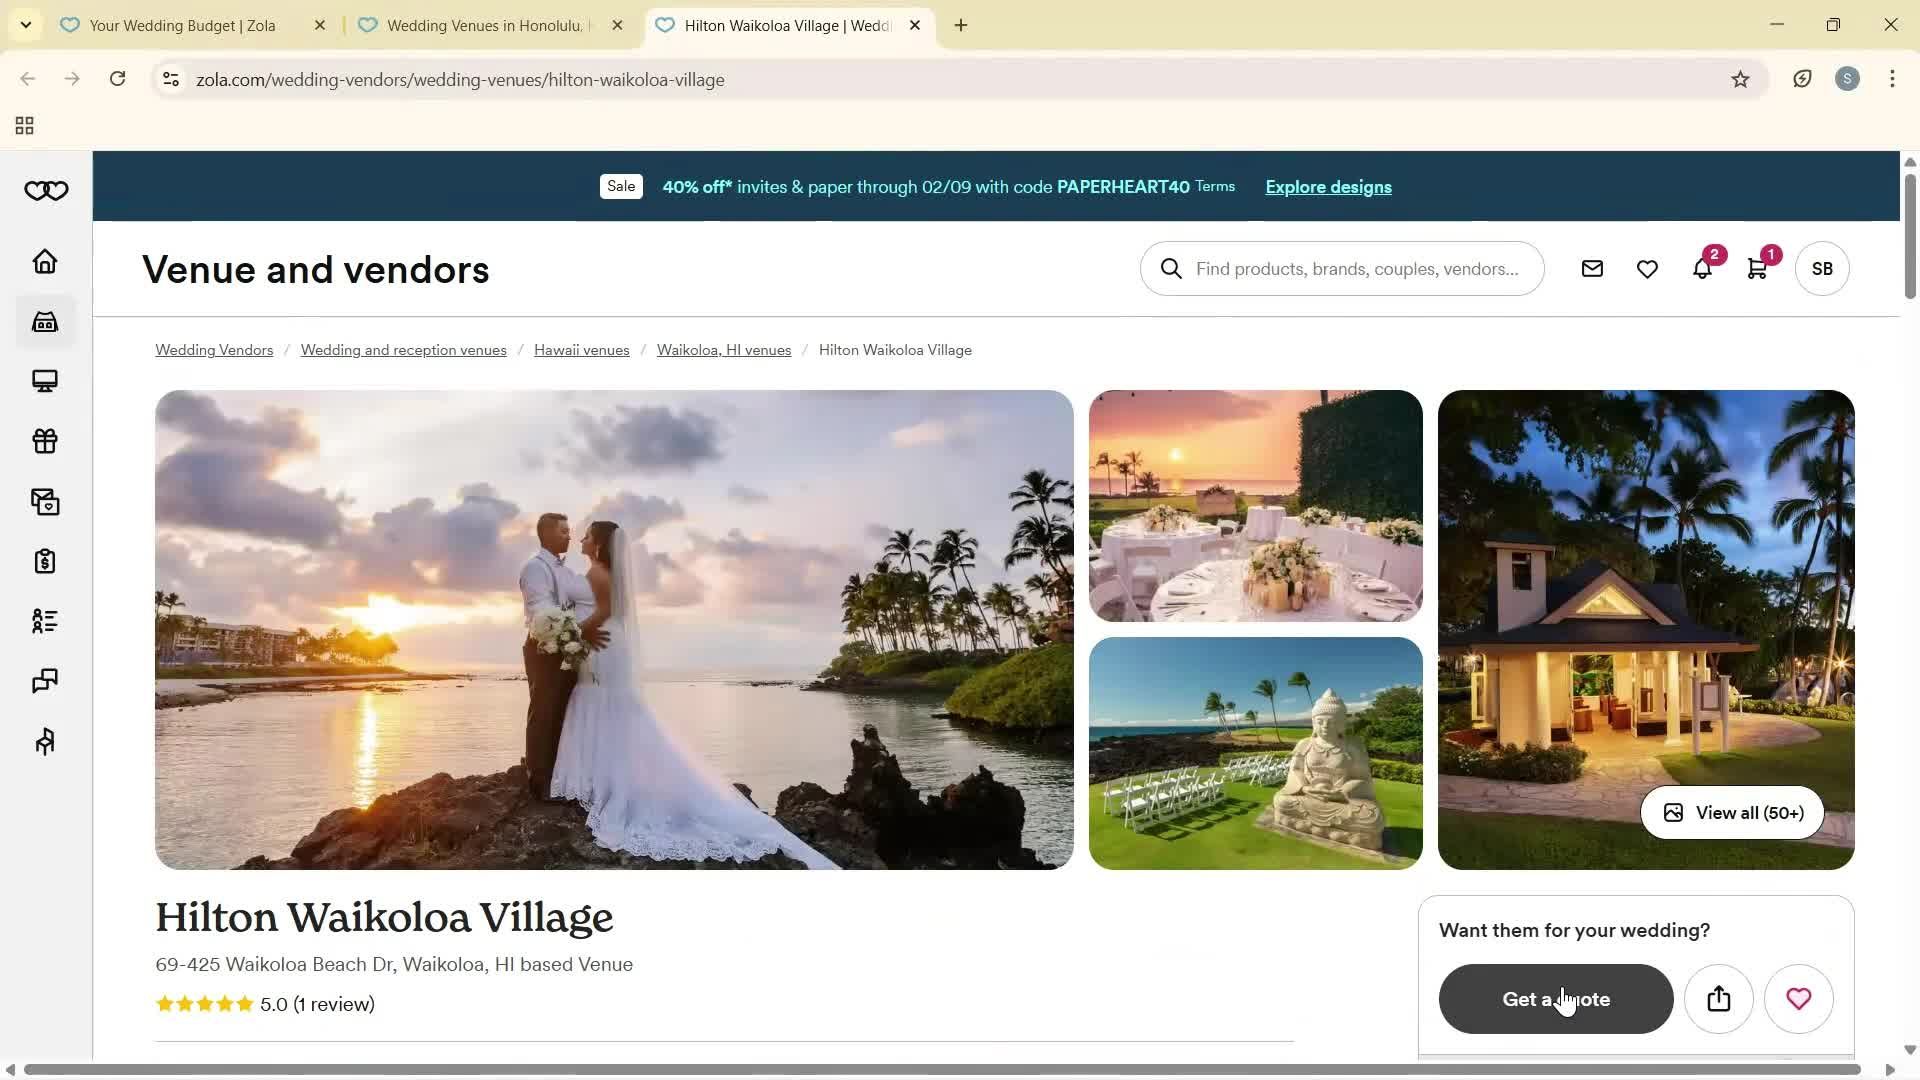Check notifications via the bell icon

(x=1702, y=268)
